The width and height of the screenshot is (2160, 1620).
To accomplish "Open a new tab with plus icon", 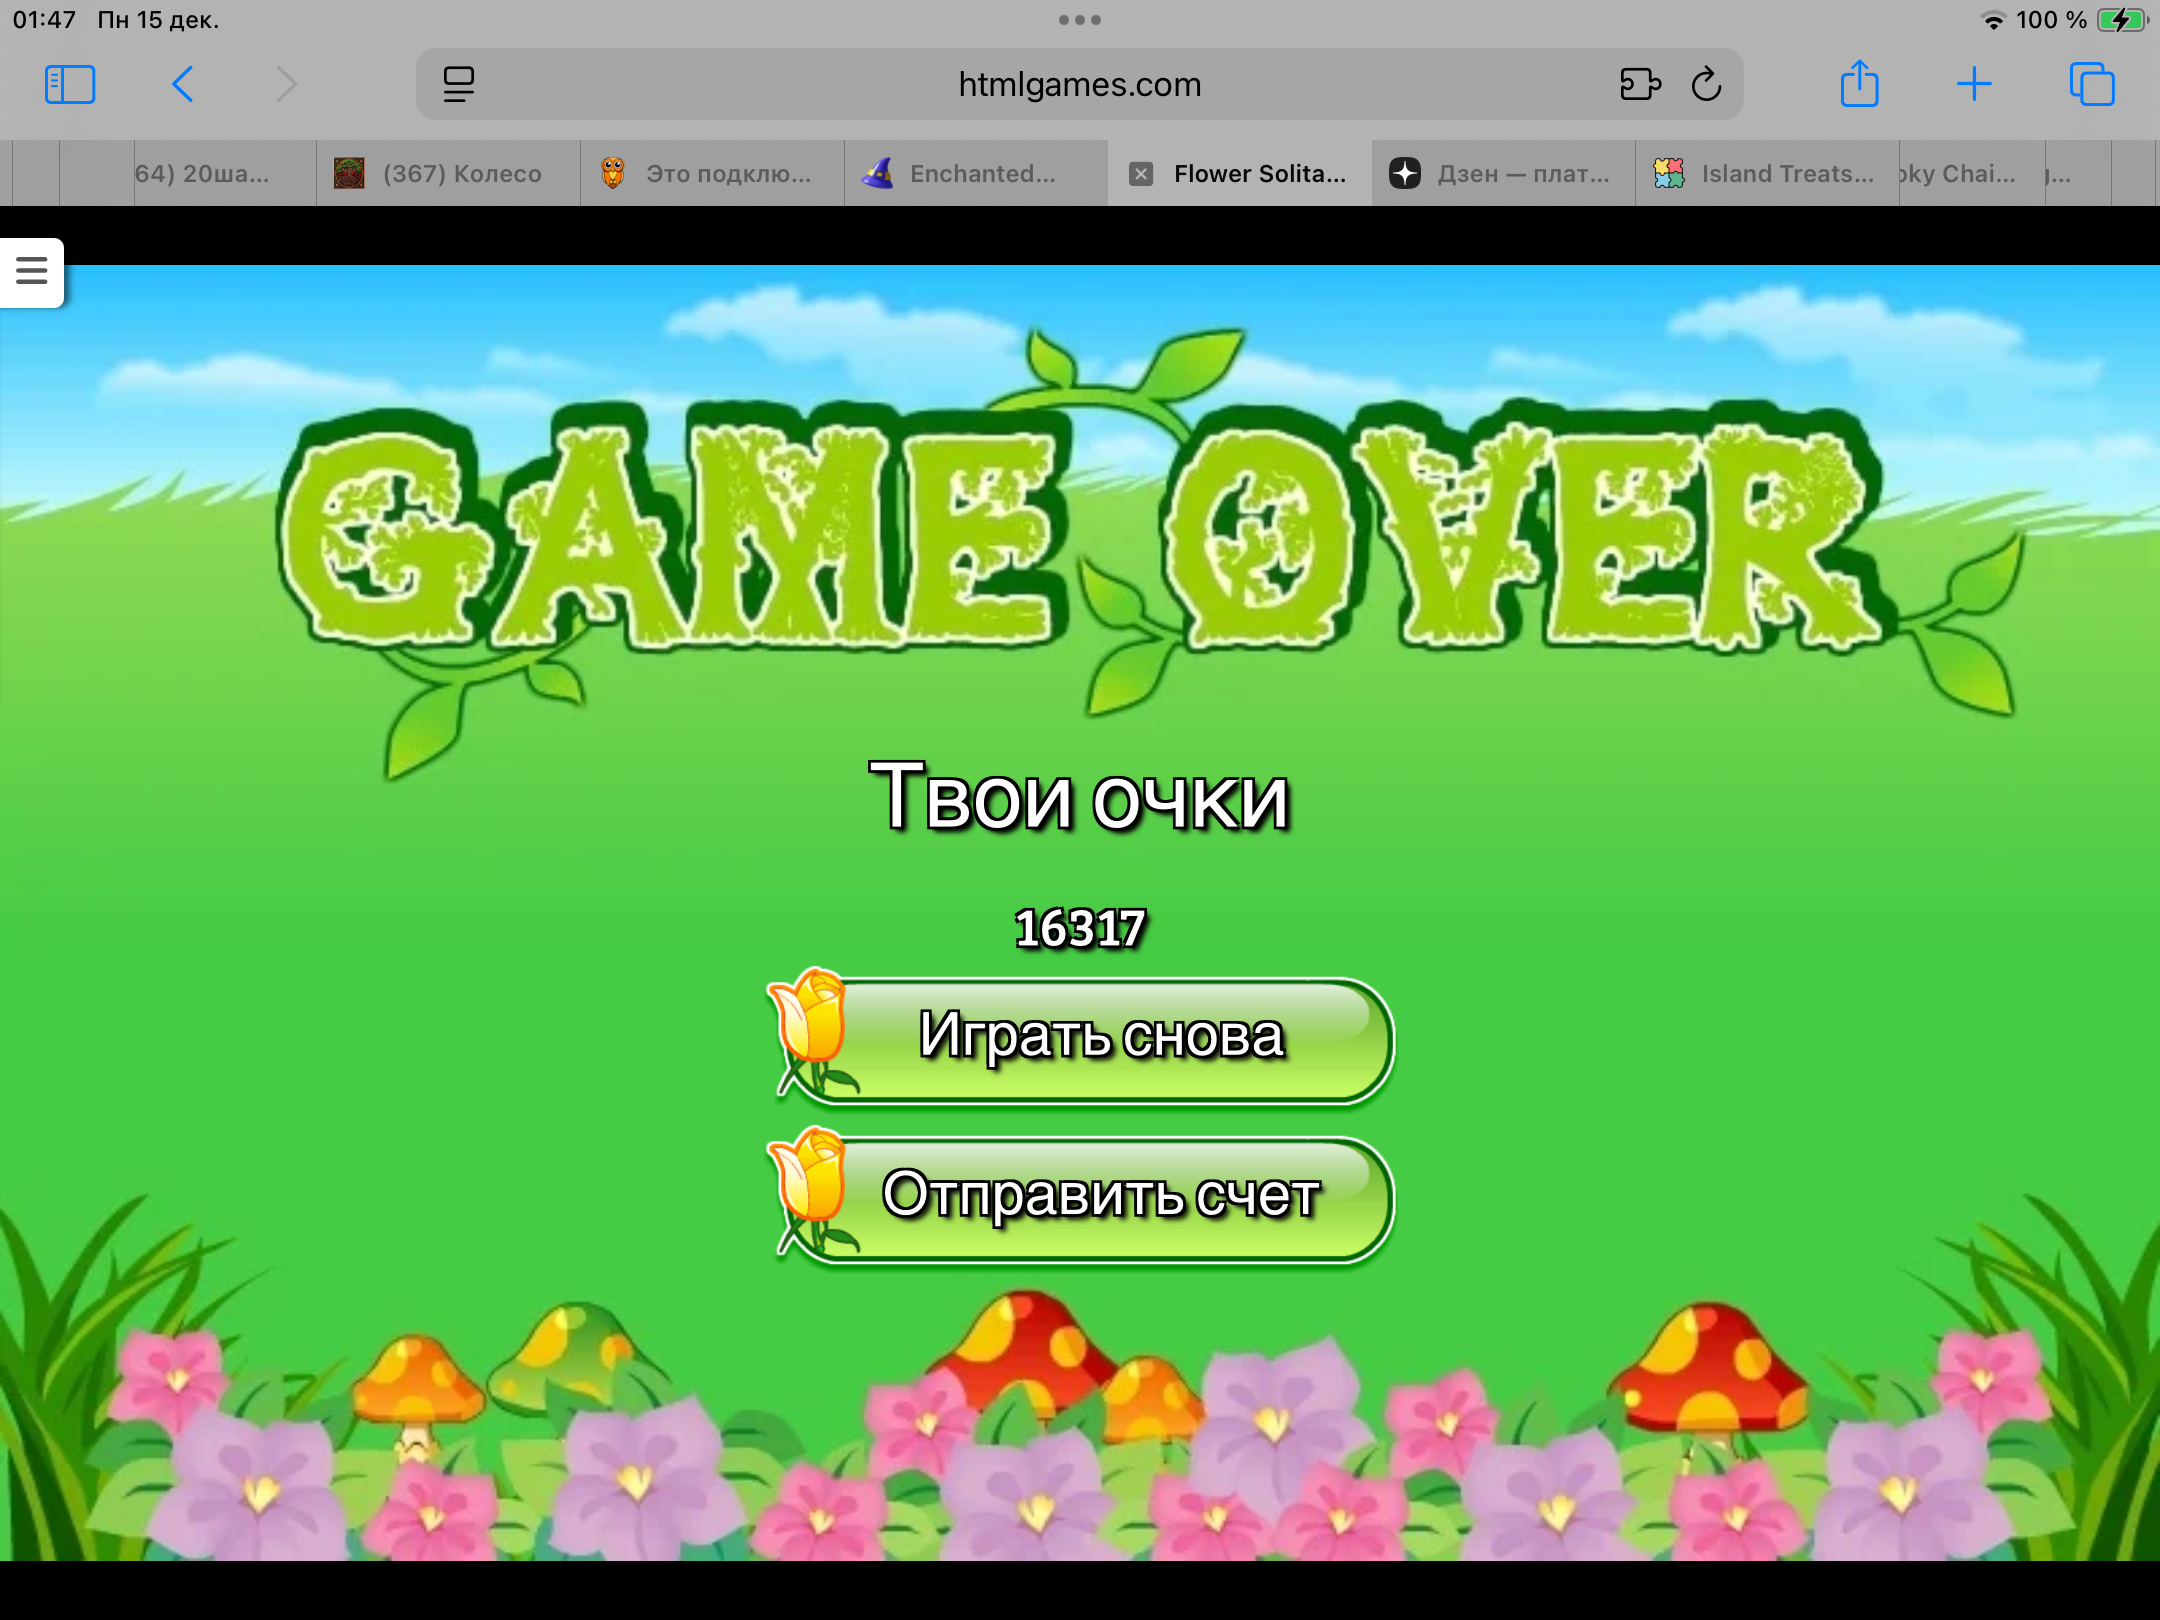I will [1974, 85].
